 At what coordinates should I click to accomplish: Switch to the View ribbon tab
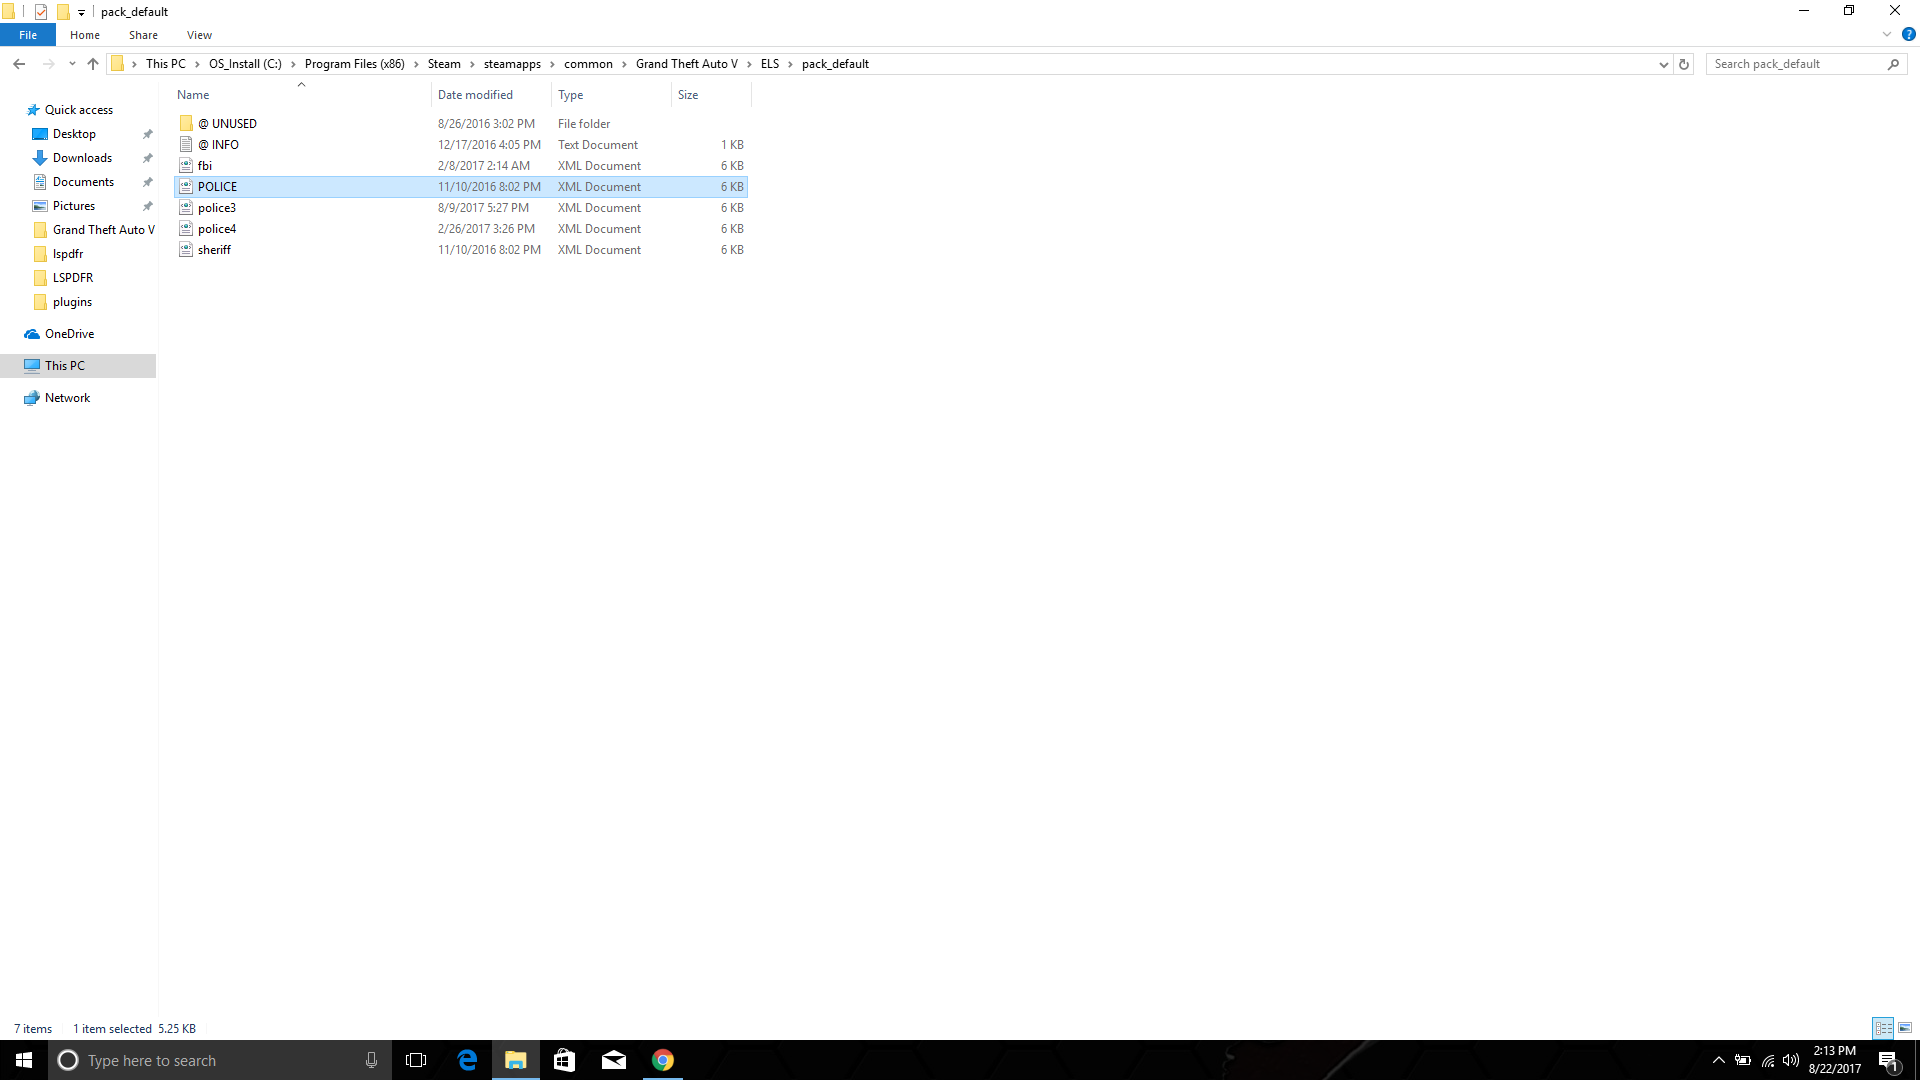(x=199, y=35)
